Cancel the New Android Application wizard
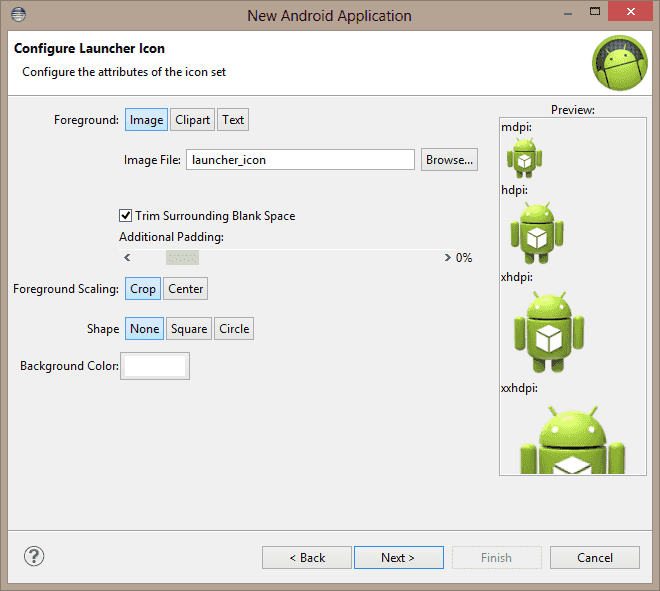Viewport: 660px width, 591px height. click(595, 558)
